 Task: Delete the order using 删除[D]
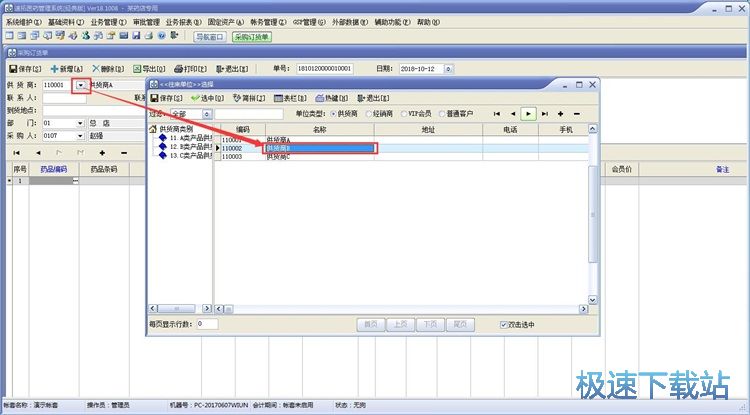108,69
